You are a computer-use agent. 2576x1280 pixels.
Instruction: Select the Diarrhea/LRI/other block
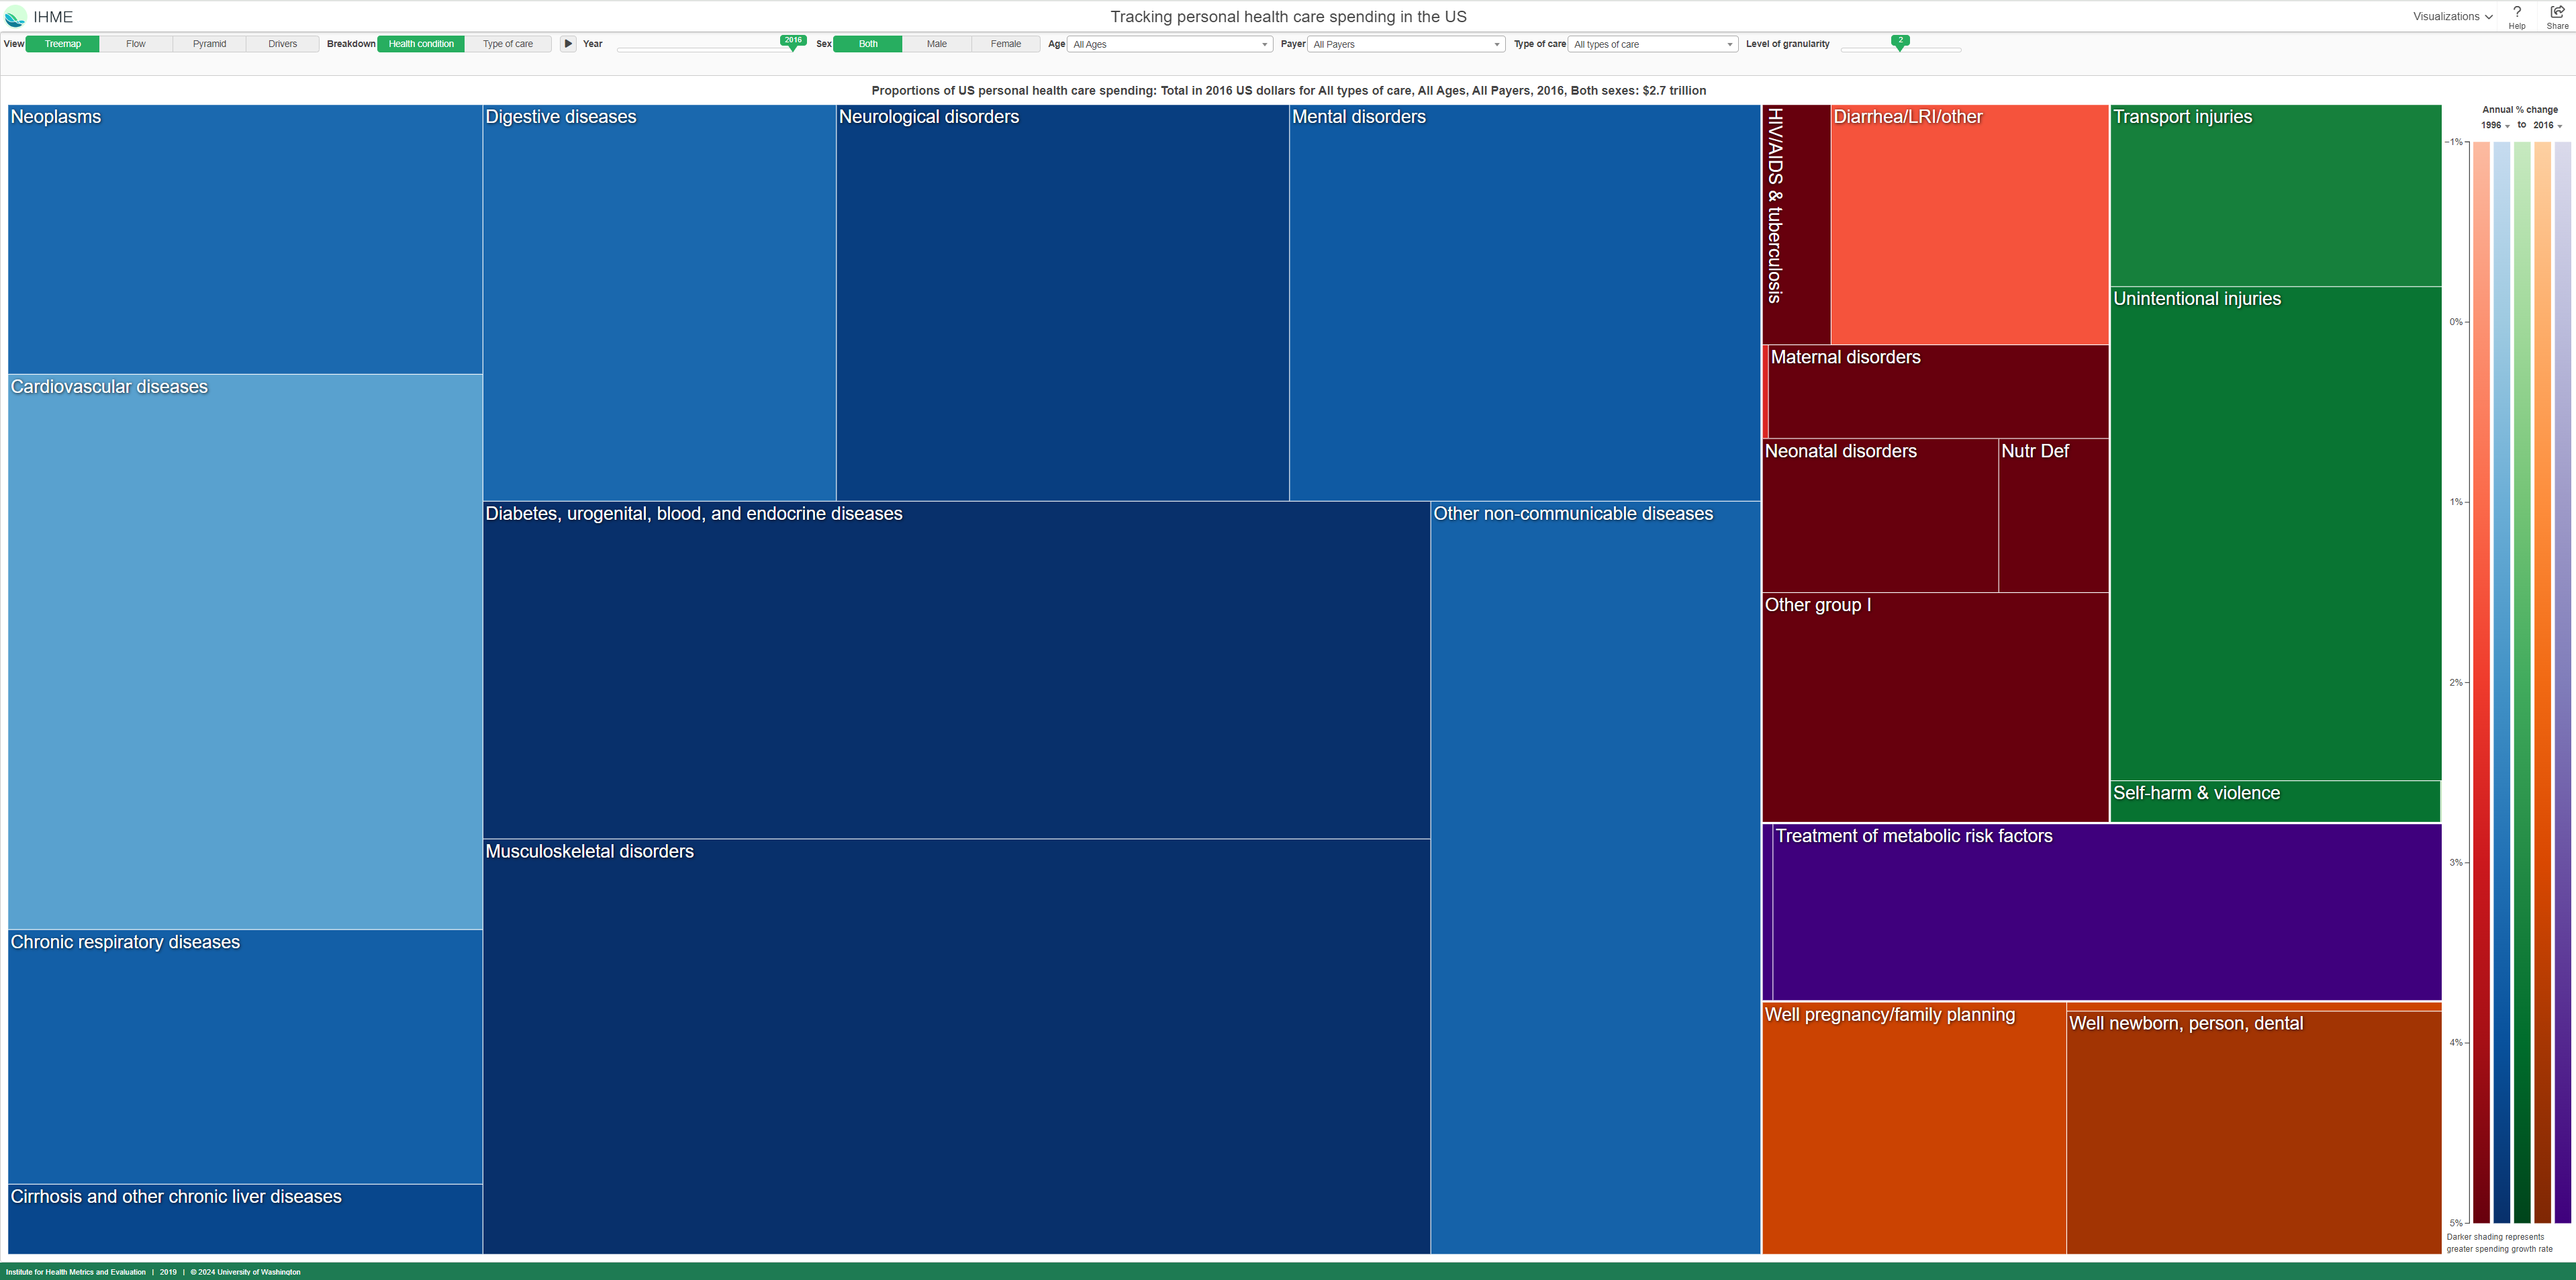click(x=1970, y=225)
